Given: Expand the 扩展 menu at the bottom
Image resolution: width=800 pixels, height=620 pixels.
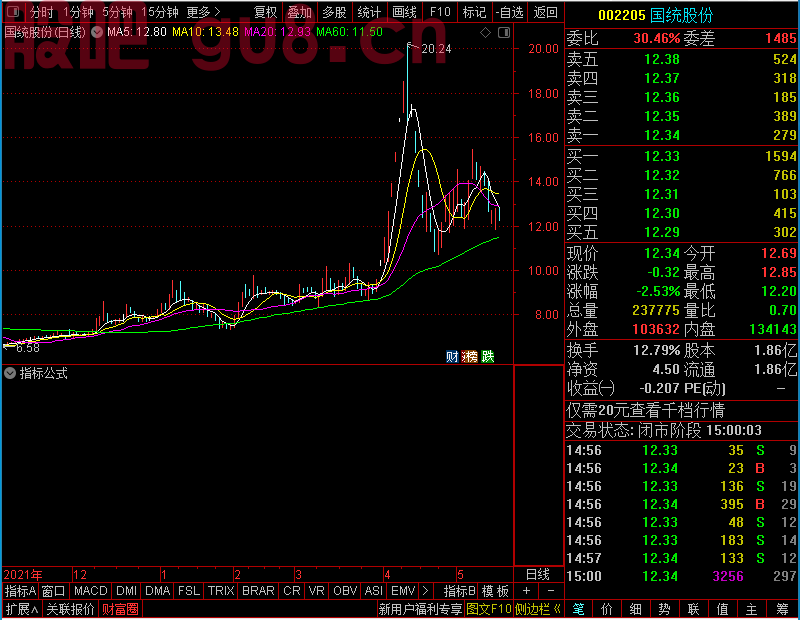Looking at the screenshot, I should coord(22,609).
